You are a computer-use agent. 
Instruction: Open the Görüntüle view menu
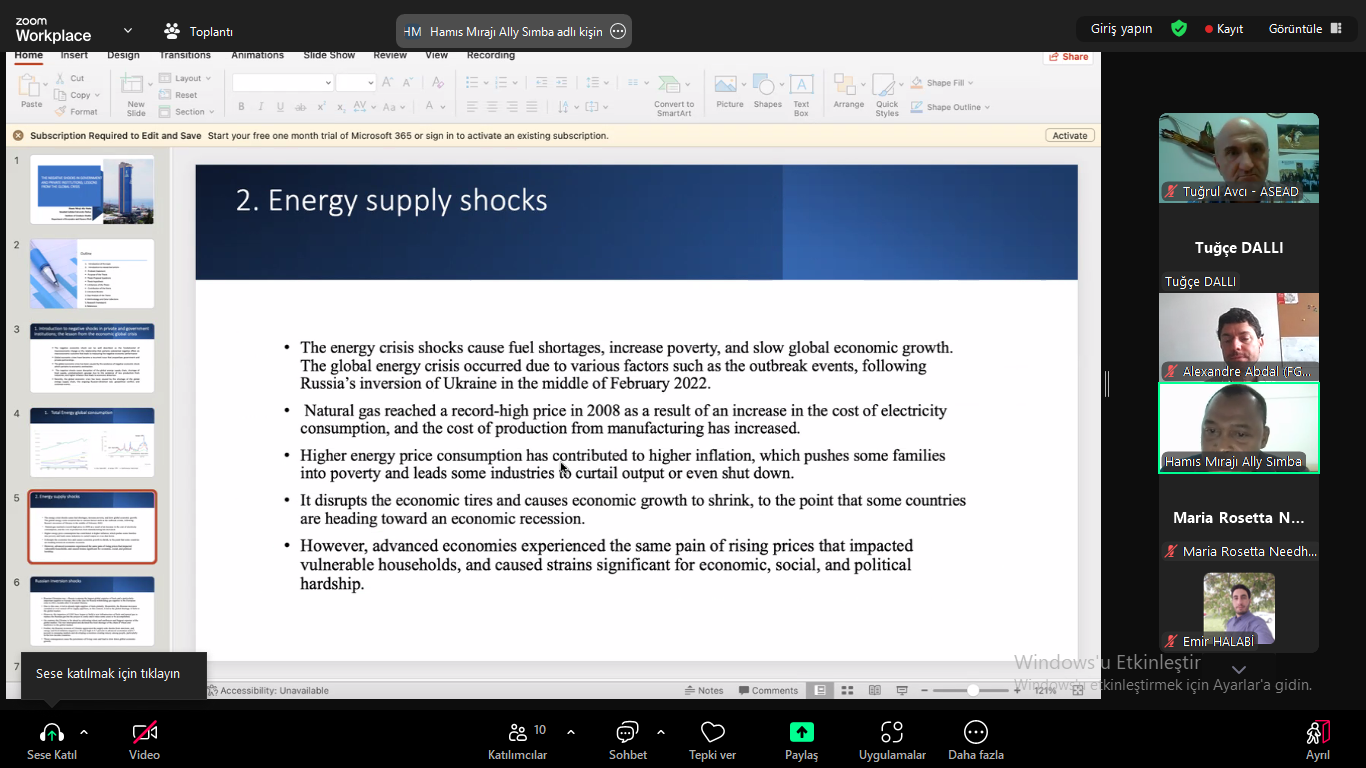click(1305, 29)
